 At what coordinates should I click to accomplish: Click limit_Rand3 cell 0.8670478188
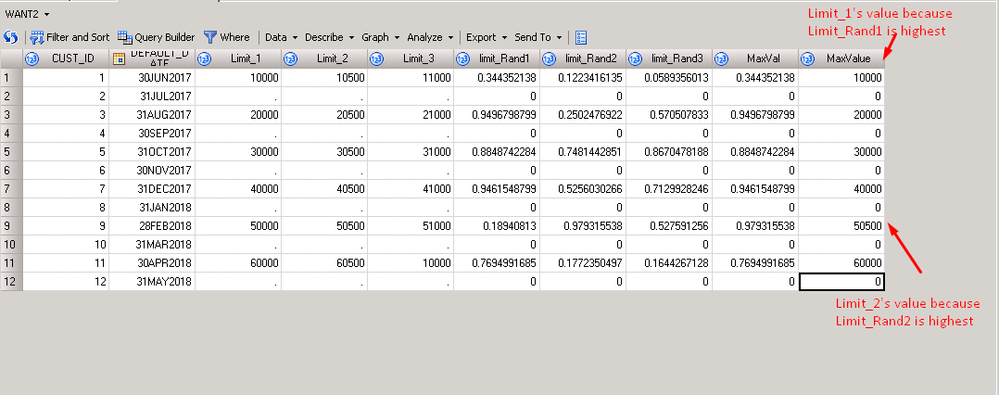(669, 152)
